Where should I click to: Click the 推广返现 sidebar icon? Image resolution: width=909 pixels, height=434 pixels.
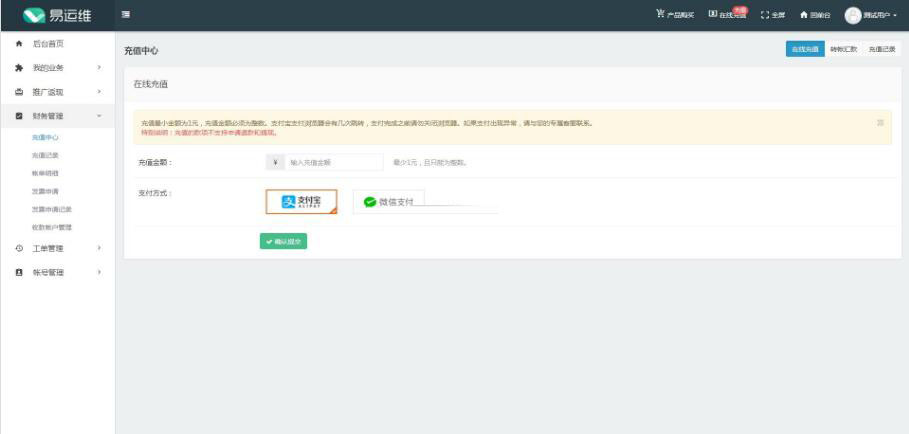(19, 92)
